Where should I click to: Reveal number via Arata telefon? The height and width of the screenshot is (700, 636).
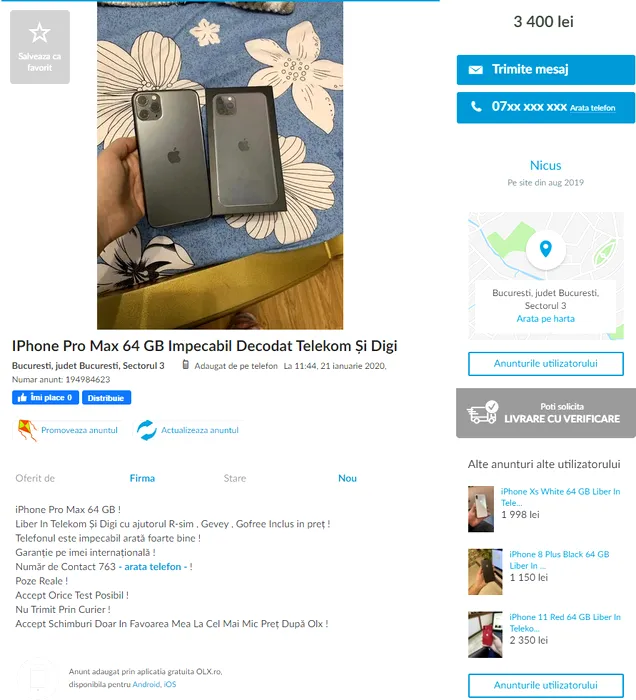pyautogui.click(x=592, y=108)
